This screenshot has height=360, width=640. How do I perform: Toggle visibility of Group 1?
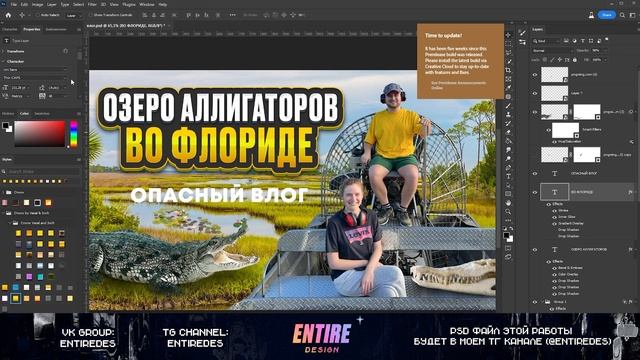tap(535, 302)
